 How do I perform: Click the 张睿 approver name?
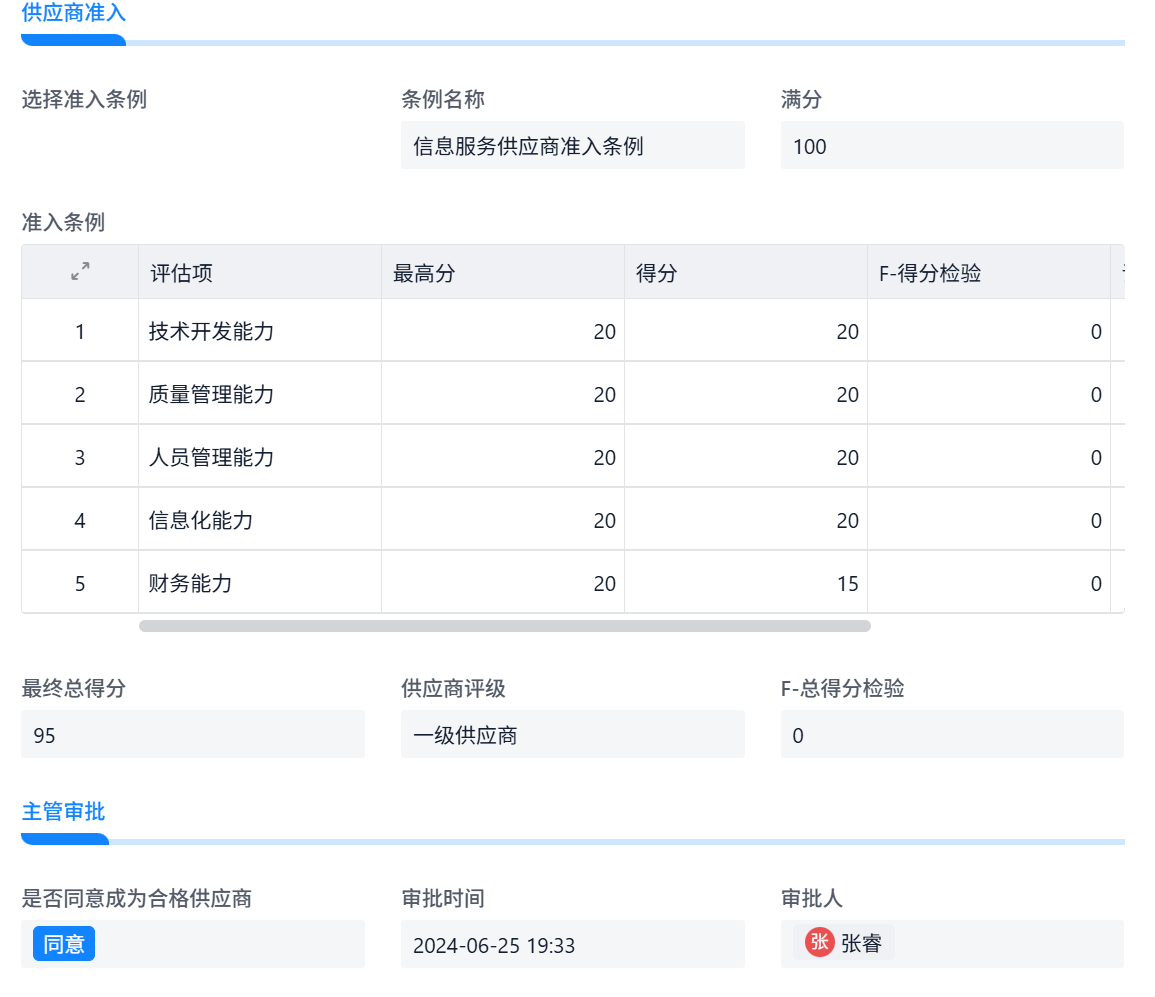[x=861, y=943]
